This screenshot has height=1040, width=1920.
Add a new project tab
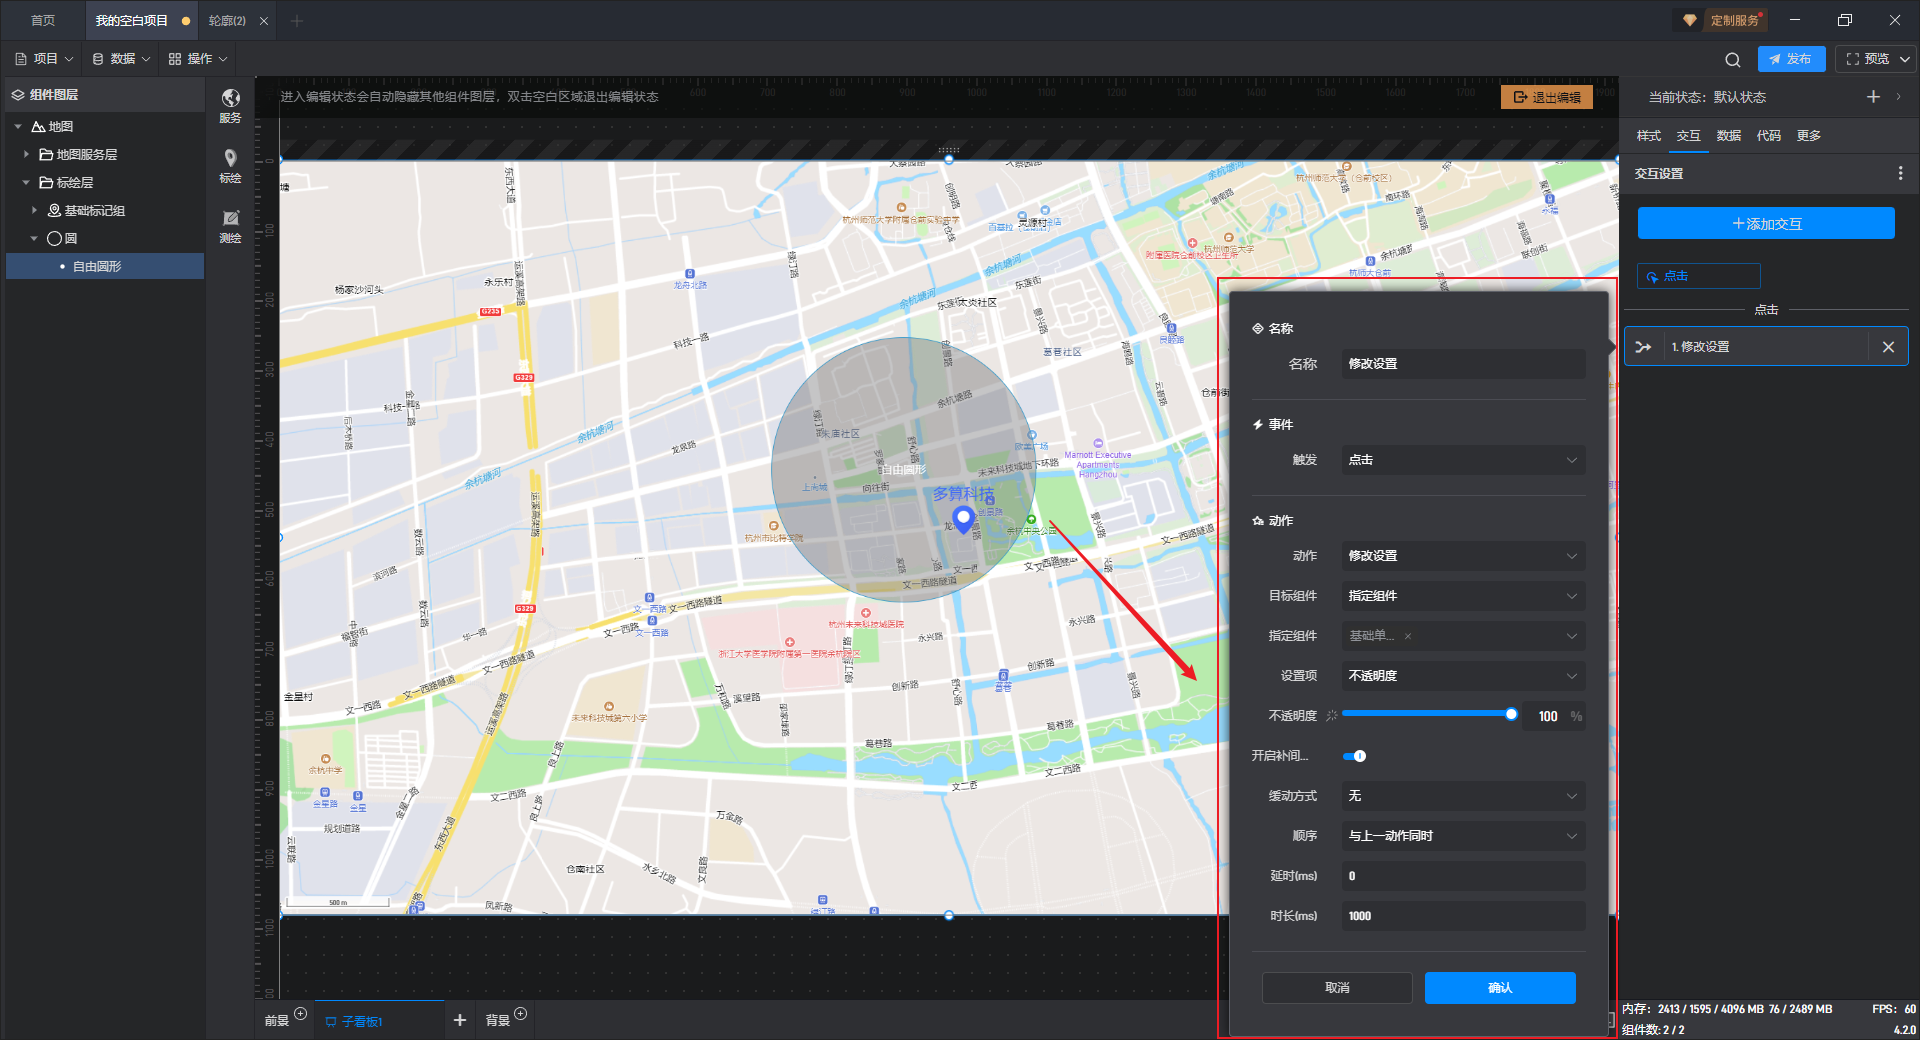(x=296, y=21)
